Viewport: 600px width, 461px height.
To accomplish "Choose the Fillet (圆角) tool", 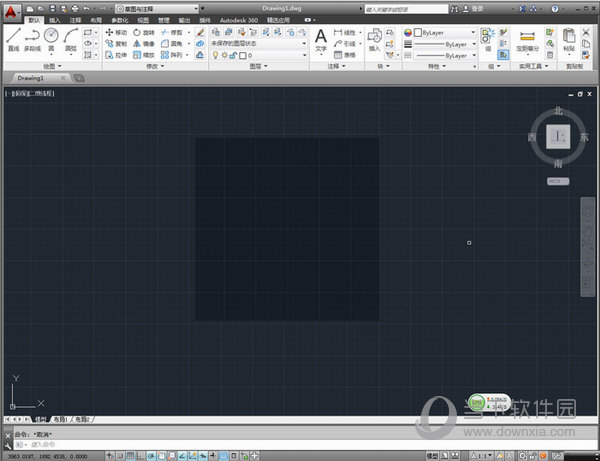I will (172, 44).
